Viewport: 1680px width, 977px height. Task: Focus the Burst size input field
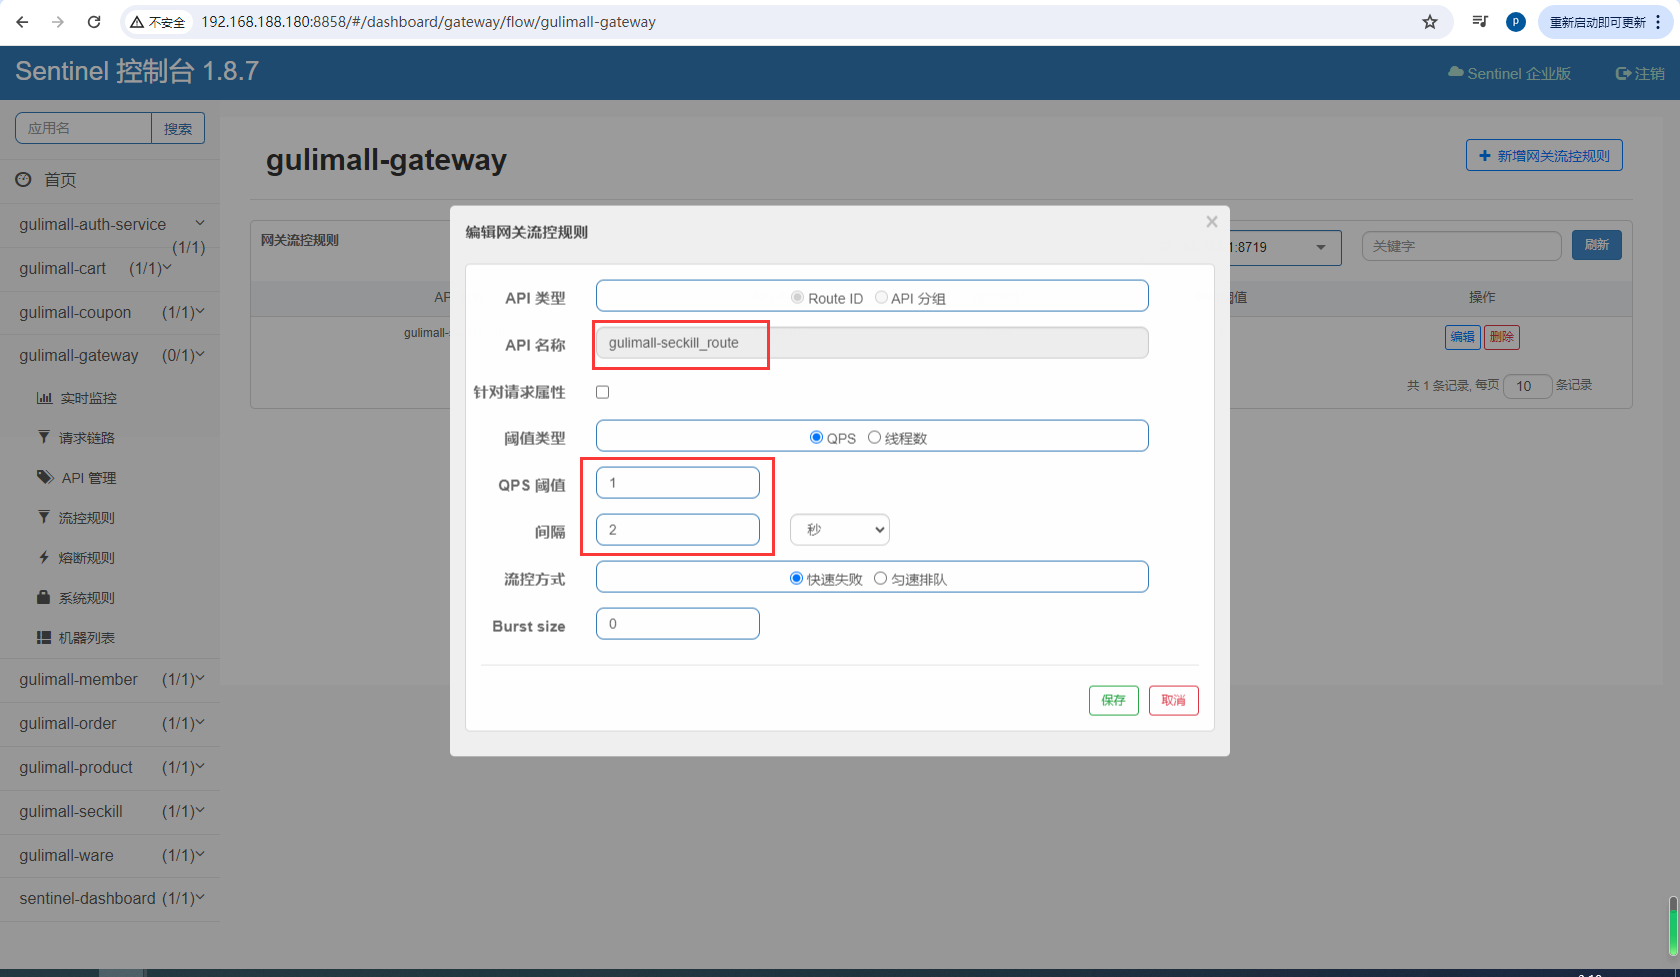pyautogui.click(x=678, y=623)
